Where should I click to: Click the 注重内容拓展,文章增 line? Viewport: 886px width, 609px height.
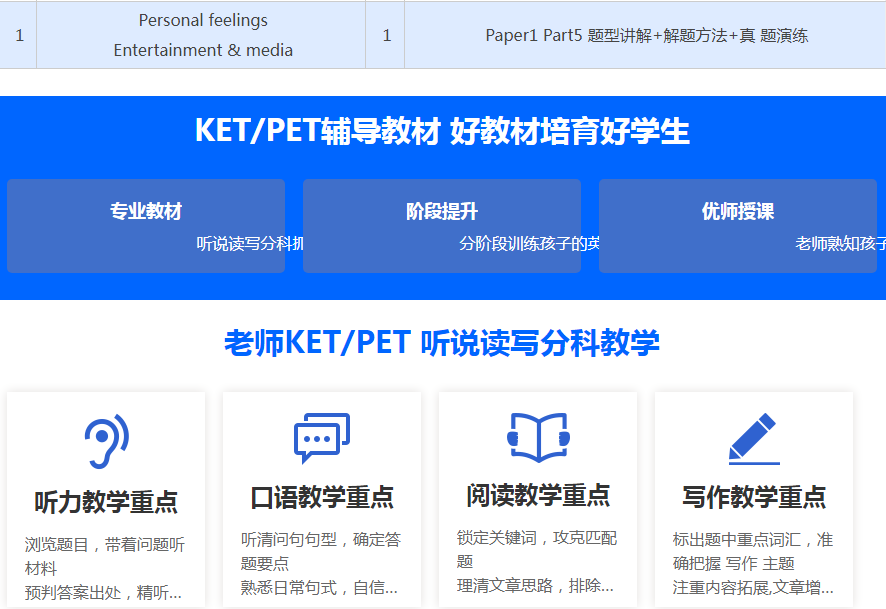click(x=753, y=588)
